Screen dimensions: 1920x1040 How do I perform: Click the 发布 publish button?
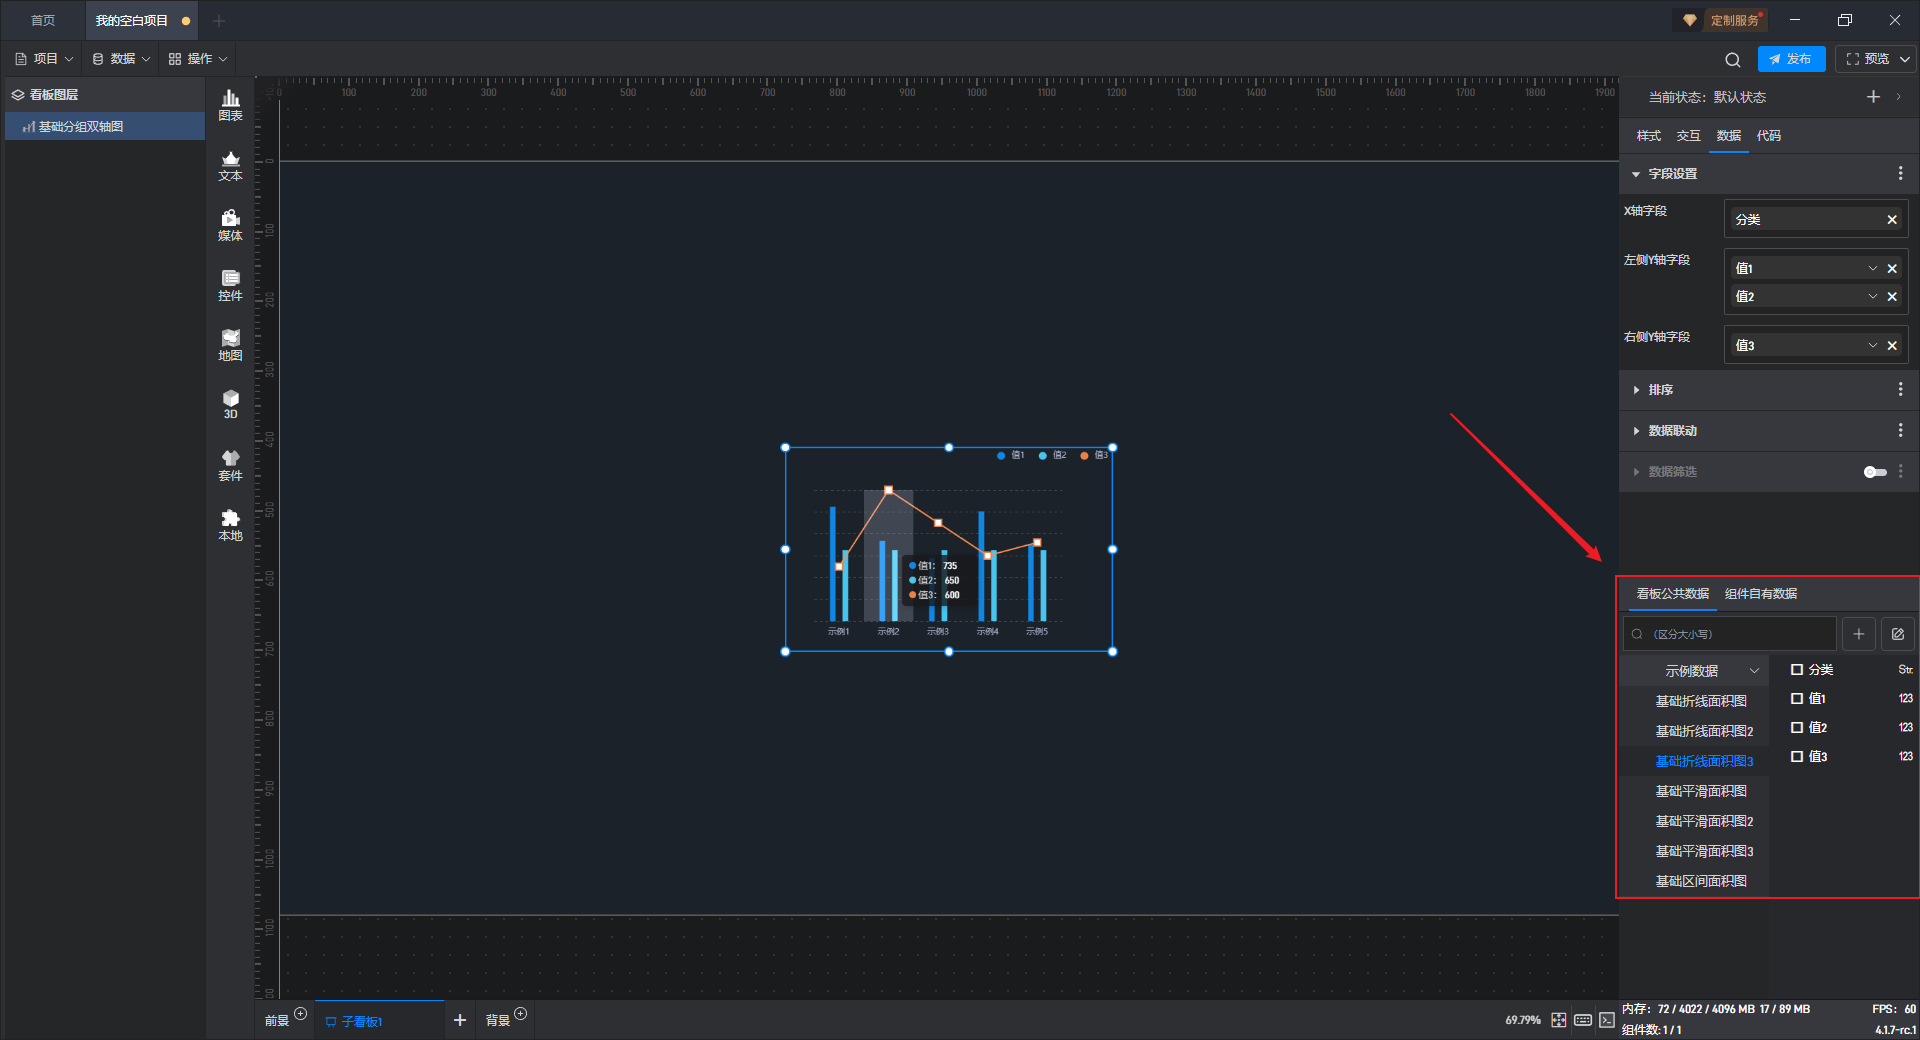(1791, 59)
